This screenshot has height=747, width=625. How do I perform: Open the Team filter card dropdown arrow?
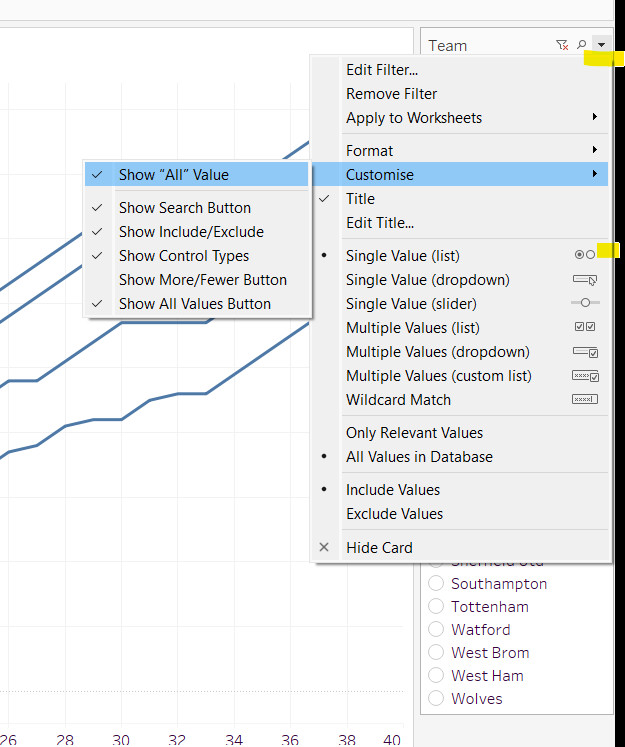click(601, 45)
